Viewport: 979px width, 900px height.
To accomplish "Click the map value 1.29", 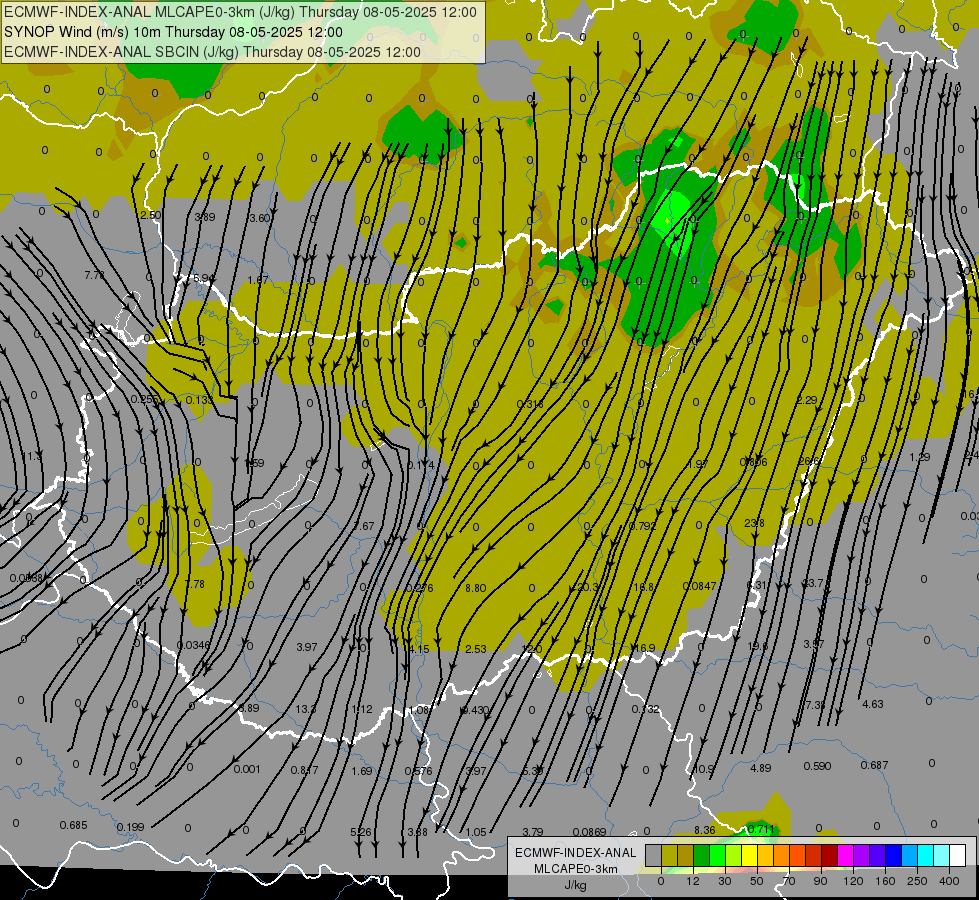I will click(x=920, y=457).
